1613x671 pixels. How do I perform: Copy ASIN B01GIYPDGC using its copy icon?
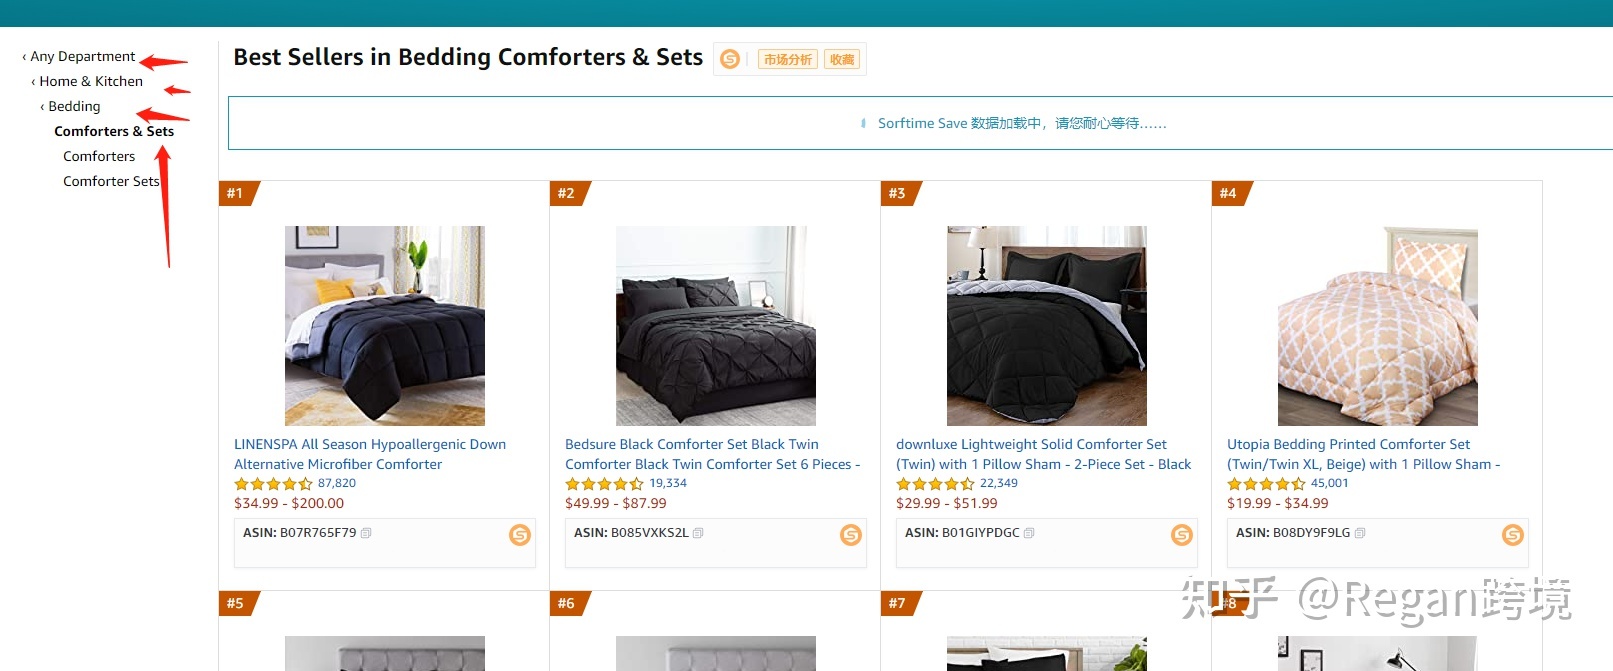pyautogui.click(x=1029, y=533)
